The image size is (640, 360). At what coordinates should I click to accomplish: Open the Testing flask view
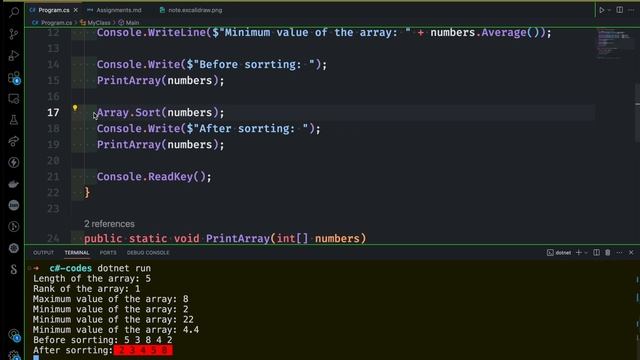click(x=13, y=120)
